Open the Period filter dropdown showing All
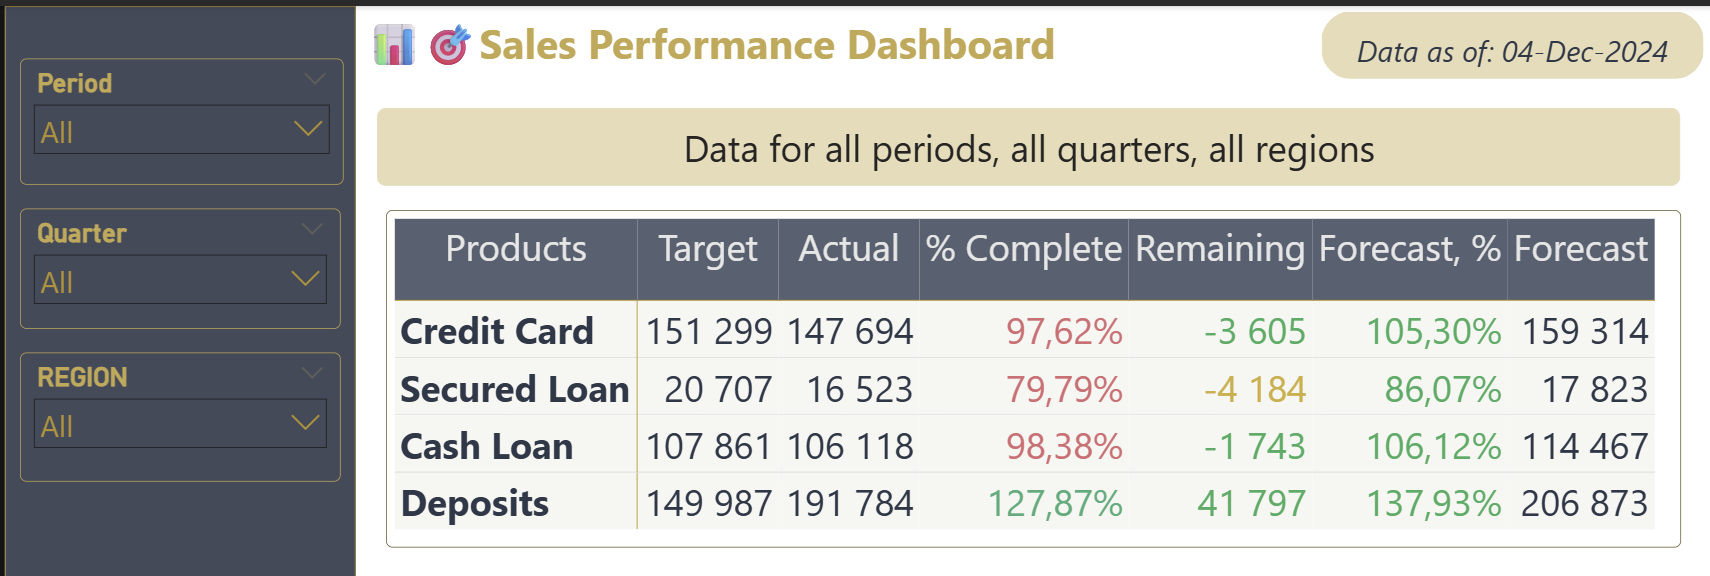Screen dimensions: 1710x576 pyautogui.click(x=182, y=129)
